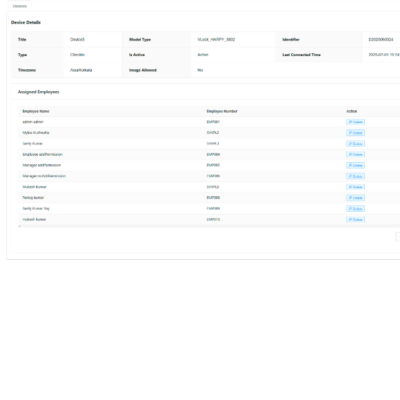
Task: Click pagination control below the table
Action: (x=398, y=236)
